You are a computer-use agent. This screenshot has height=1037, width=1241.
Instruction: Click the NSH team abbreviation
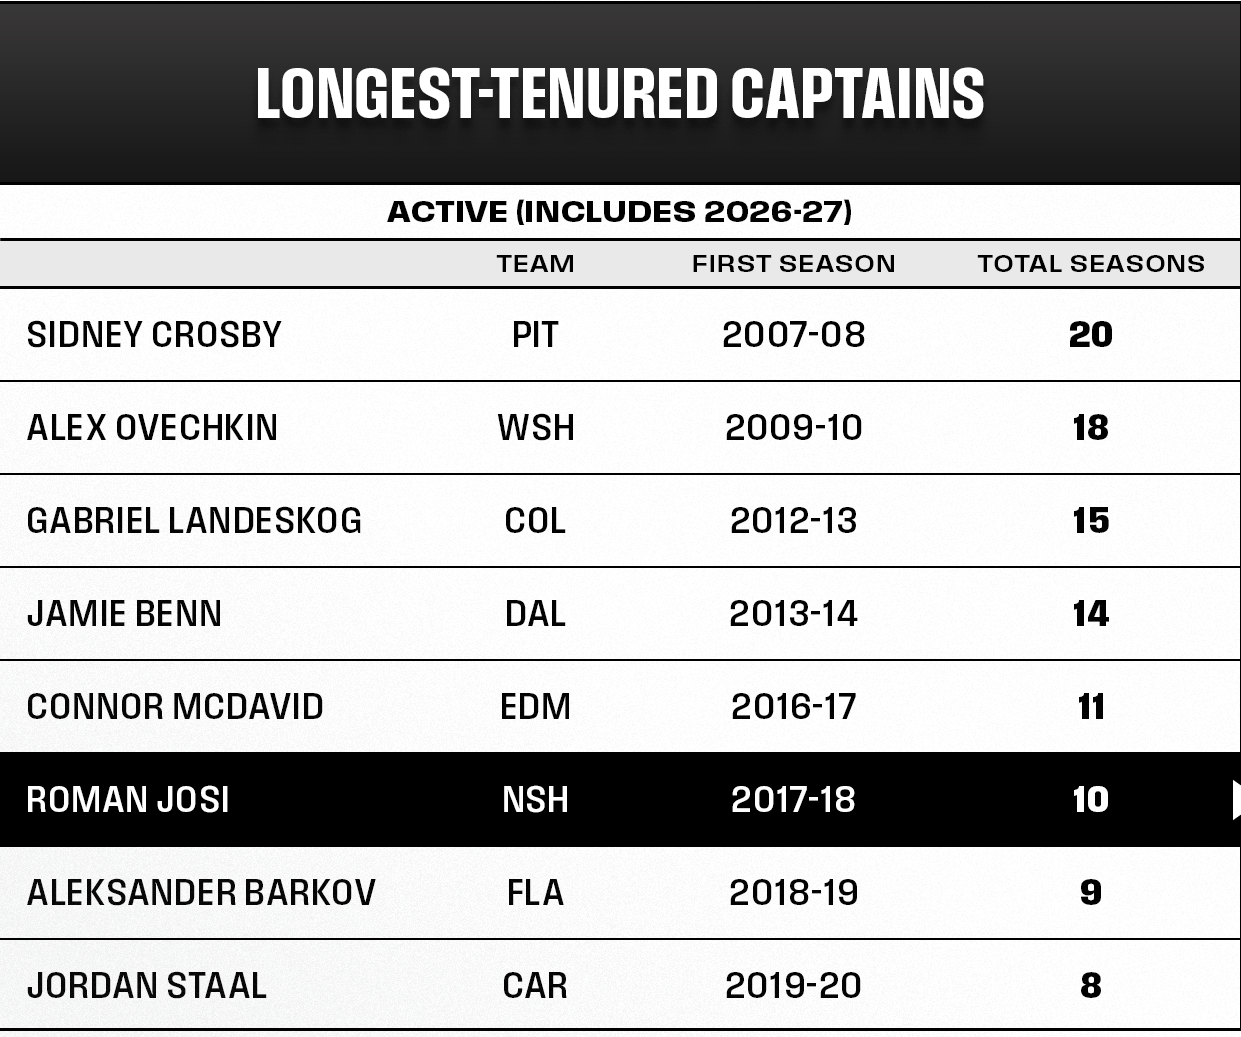(x=535, y=800)
